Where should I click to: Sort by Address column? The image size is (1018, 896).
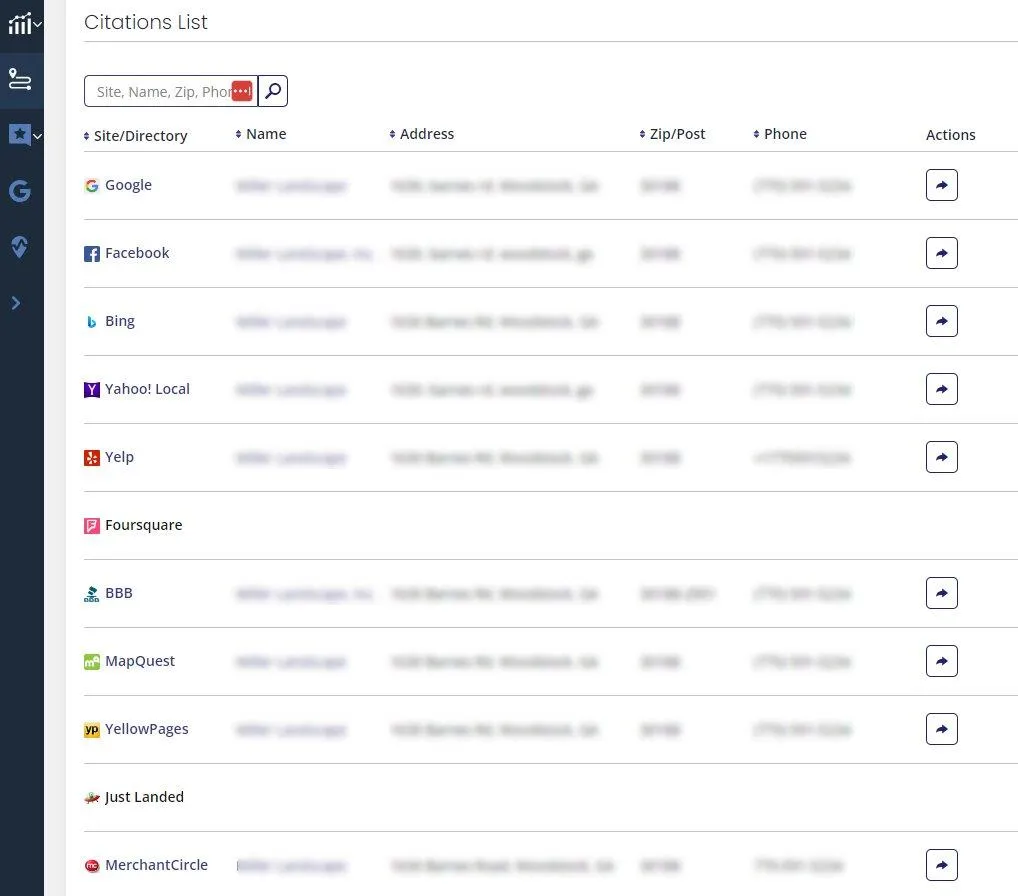pyautogui.click(x=422, y=134)
